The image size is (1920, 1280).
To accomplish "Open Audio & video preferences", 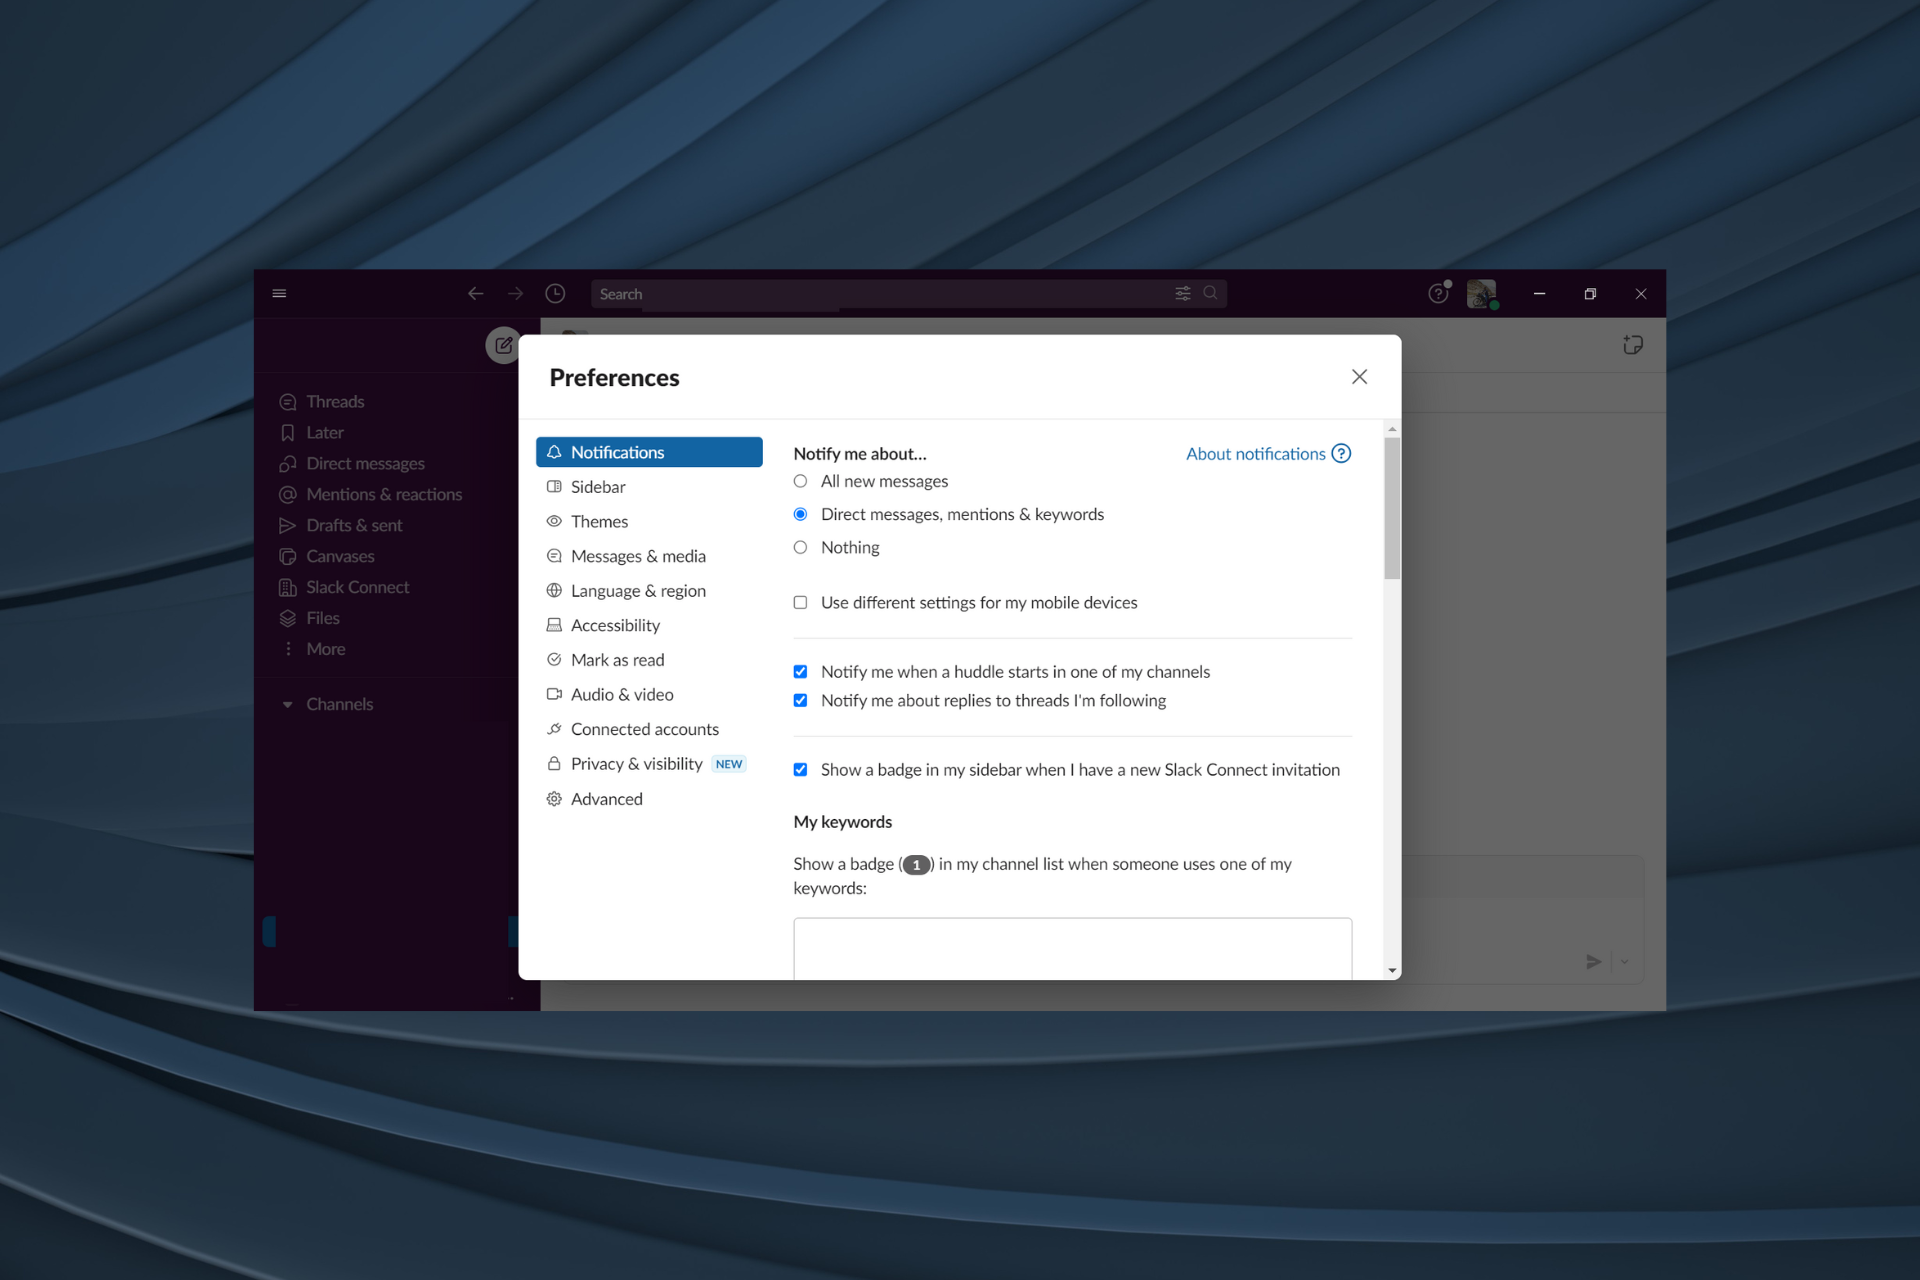I will point(649,694).
